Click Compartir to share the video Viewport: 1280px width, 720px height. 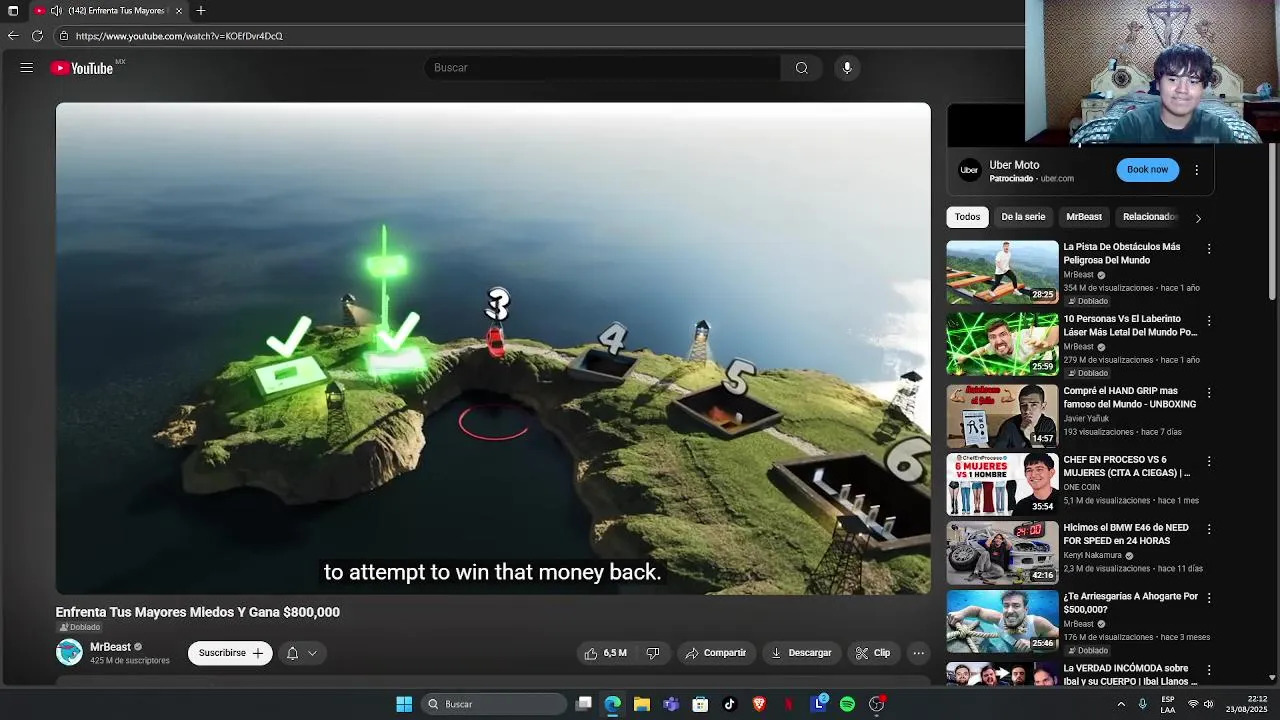click(715, 653)
